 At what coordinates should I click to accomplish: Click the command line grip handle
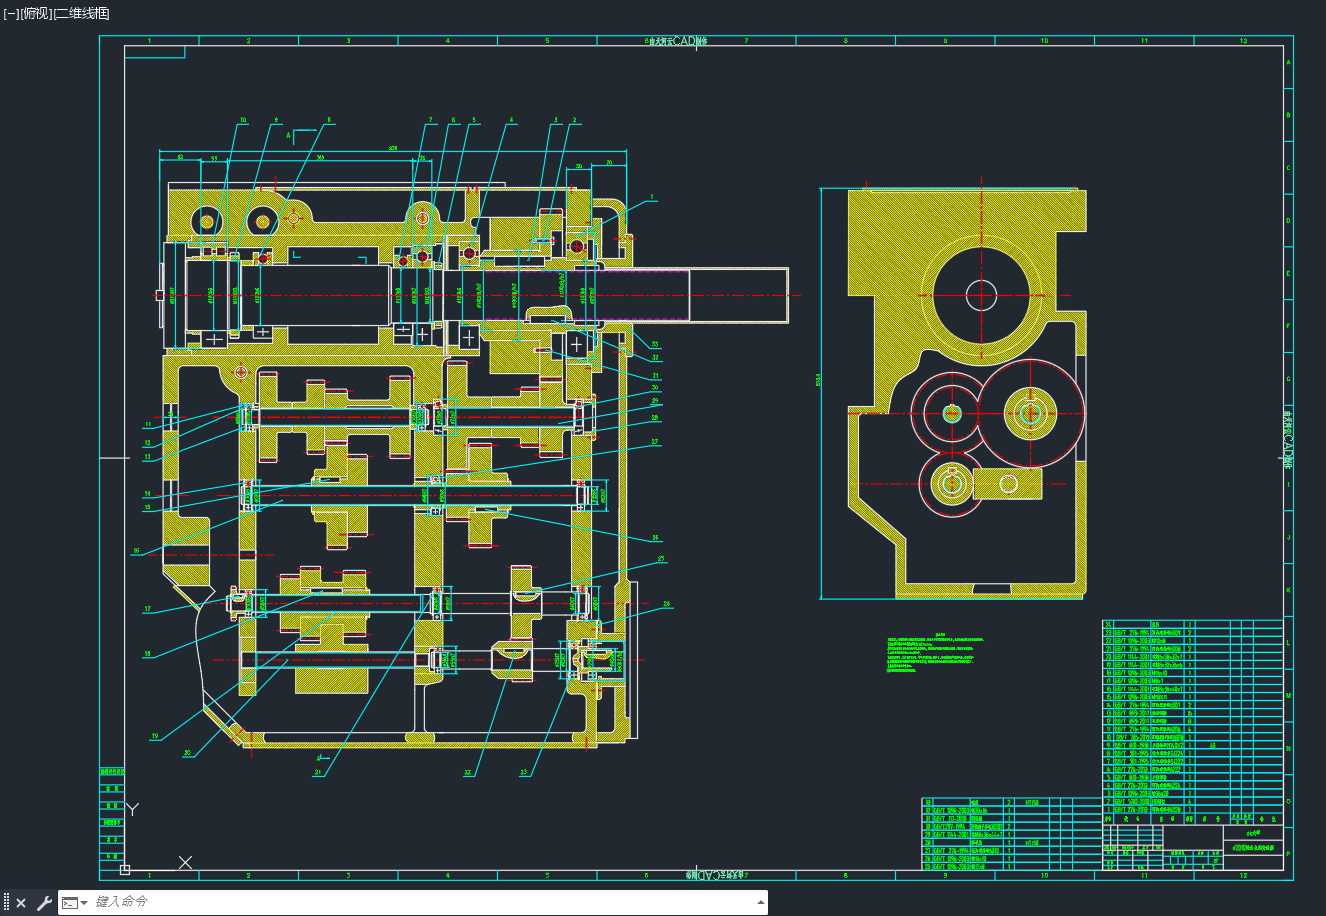point(6,903)
